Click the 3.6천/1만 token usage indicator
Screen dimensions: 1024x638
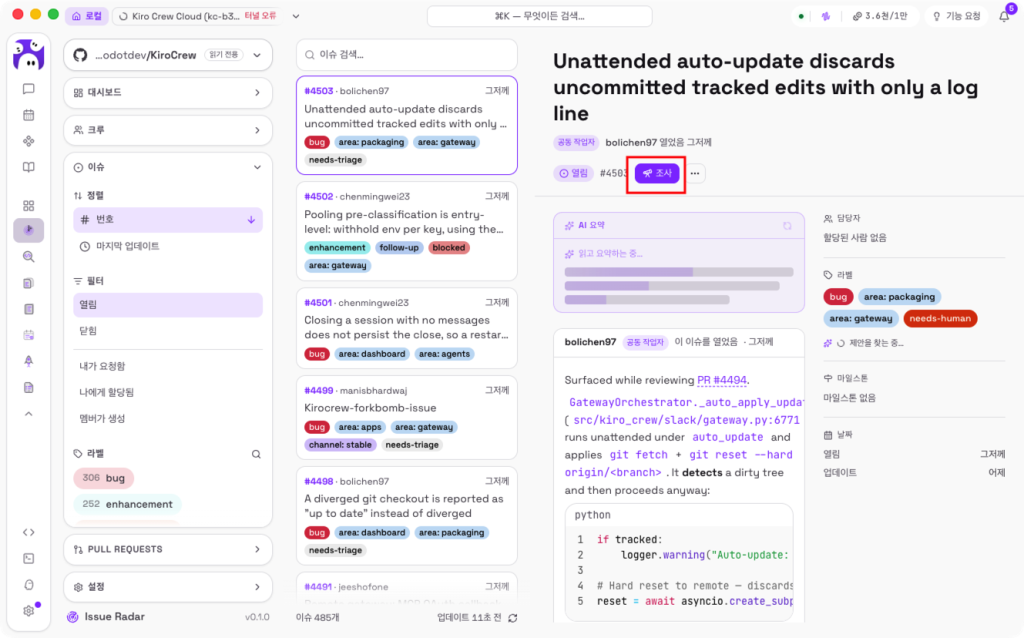click(880, 16)
